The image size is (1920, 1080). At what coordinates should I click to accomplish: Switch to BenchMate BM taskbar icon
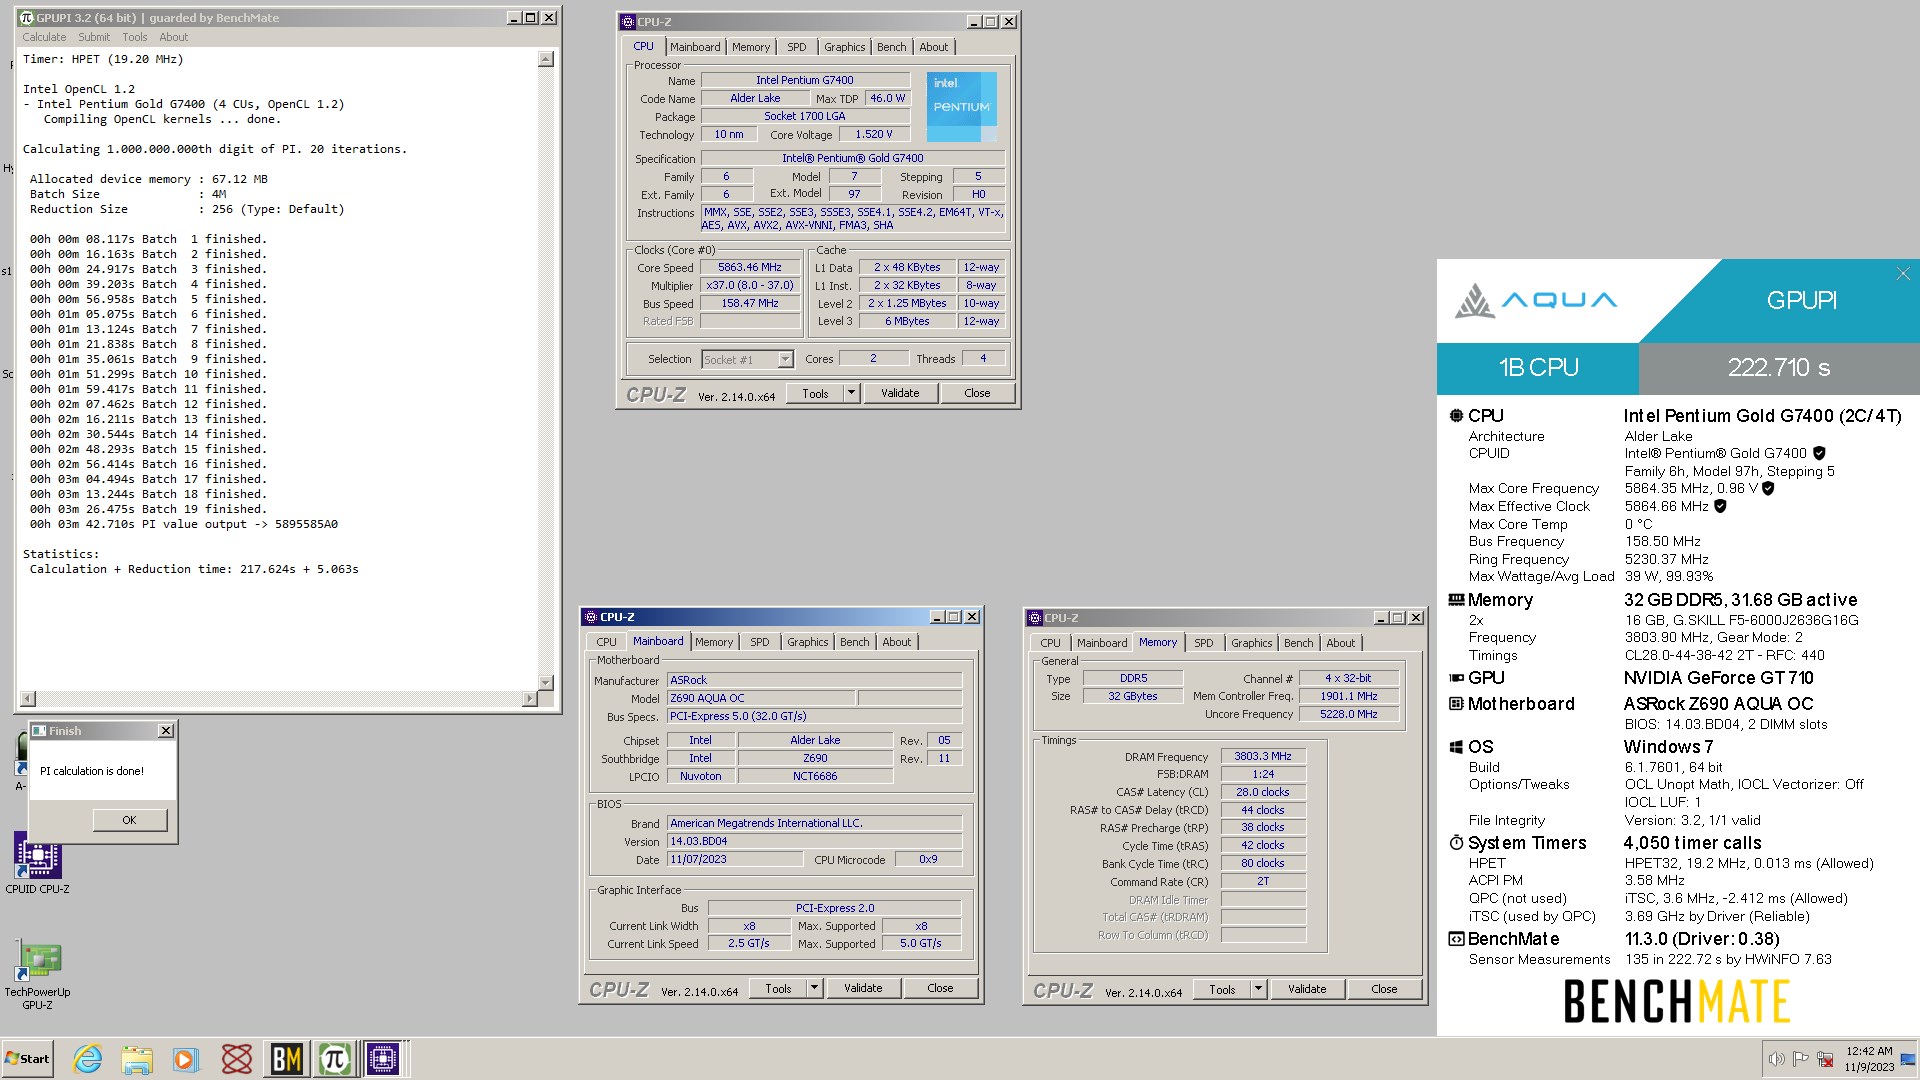tap(286, 1059)
